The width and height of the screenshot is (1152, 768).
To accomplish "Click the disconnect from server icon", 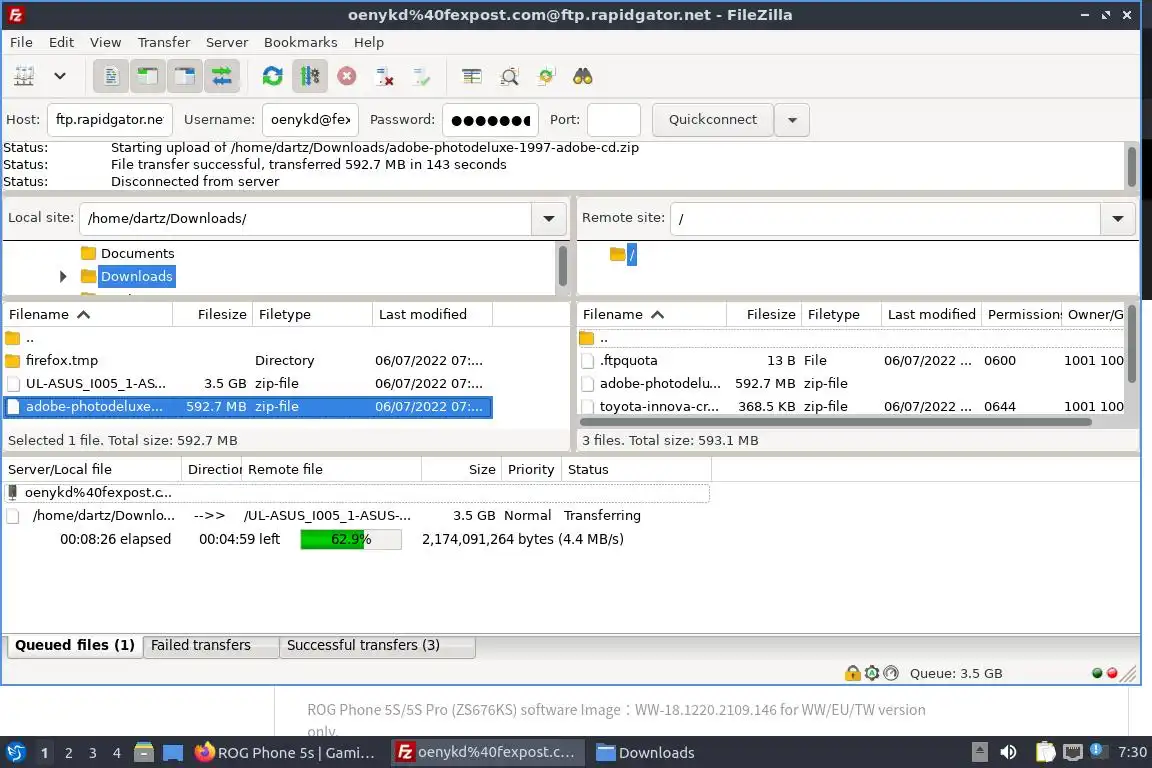I will (x=384, y=76).
